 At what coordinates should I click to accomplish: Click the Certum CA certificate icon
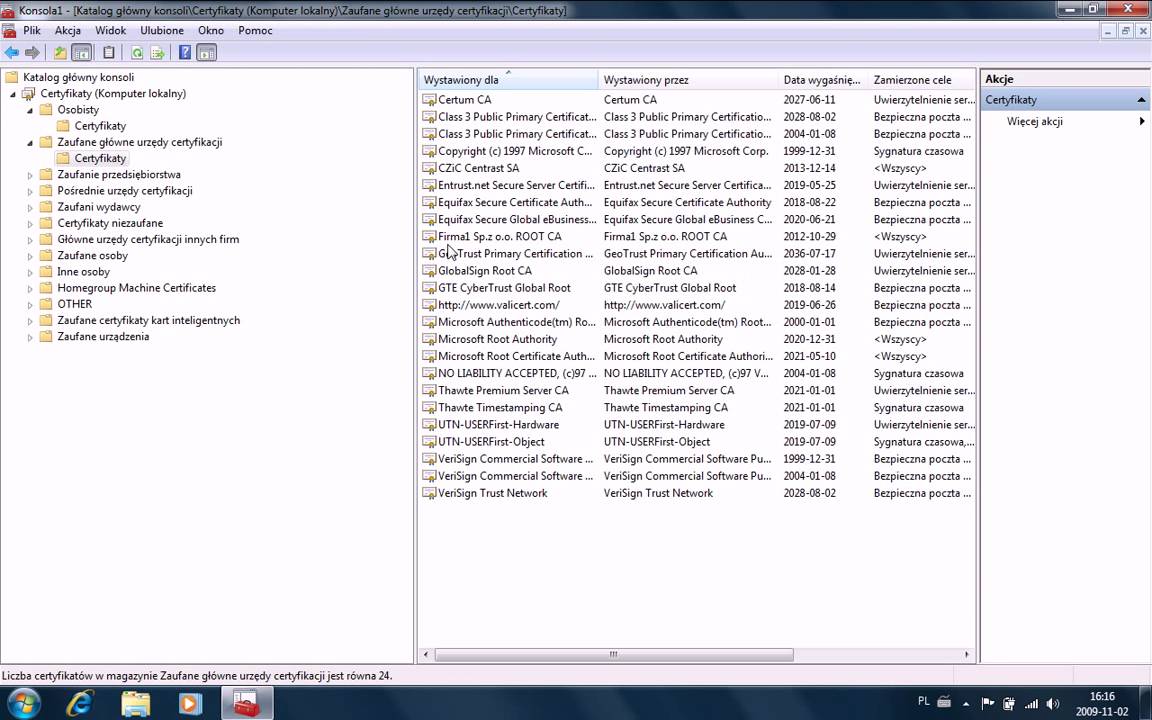pos(429,99)
